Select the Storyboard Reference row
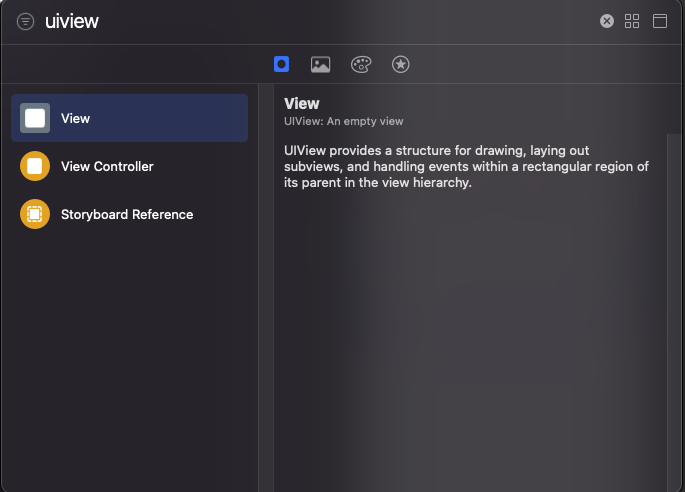This screenshot has width=685, height=492. click(x=130, y=214)
